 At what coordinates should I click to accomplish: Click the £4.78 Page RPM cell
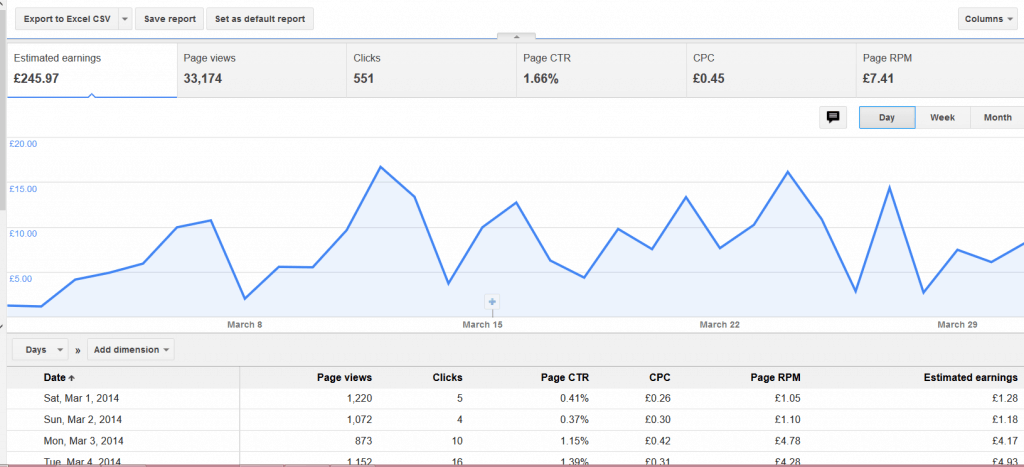coord(787,441)
